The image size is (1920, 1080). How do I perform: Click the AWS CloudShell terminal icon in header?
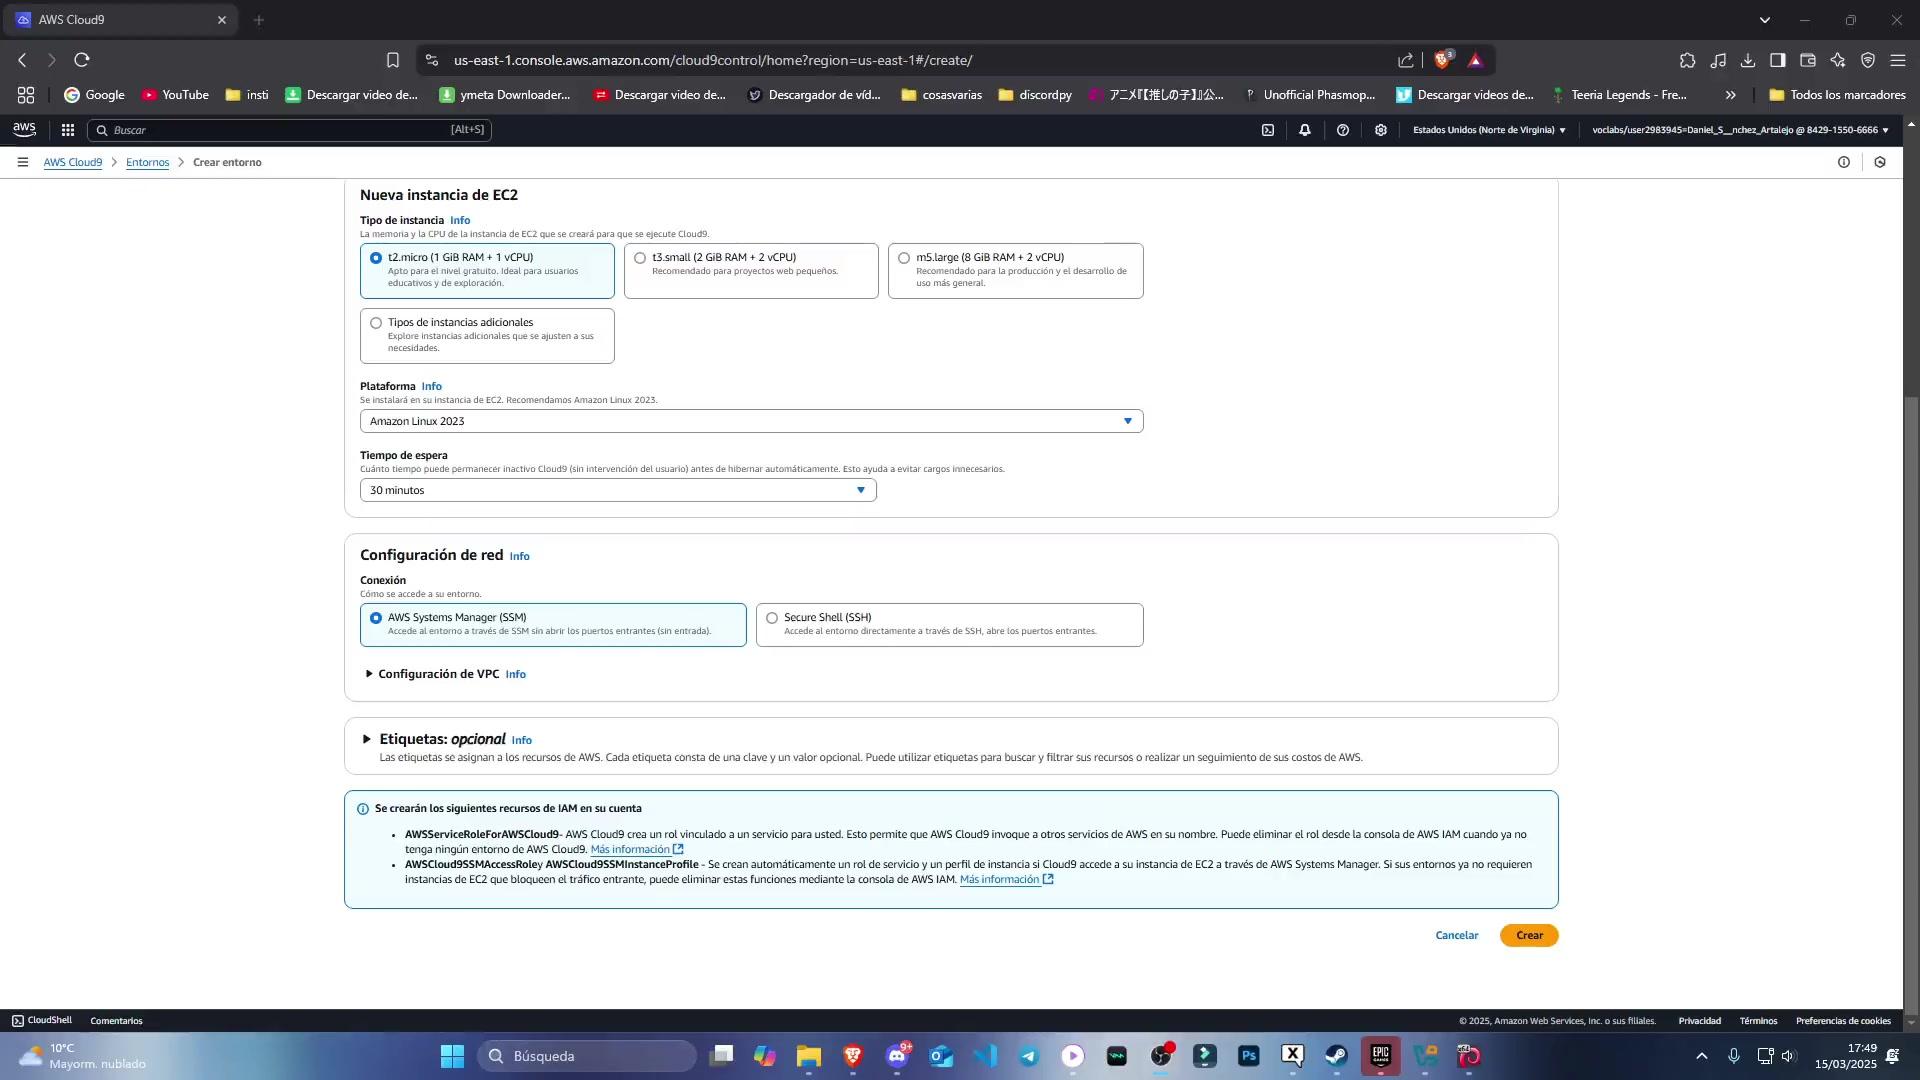point(1268,130)
